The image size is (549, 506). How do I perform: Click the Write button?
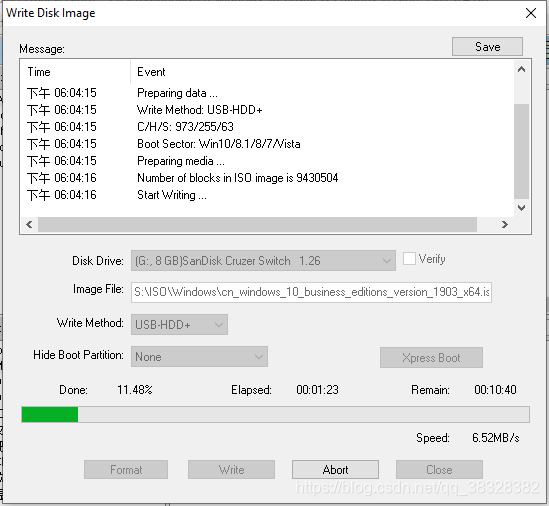point(231,470)
